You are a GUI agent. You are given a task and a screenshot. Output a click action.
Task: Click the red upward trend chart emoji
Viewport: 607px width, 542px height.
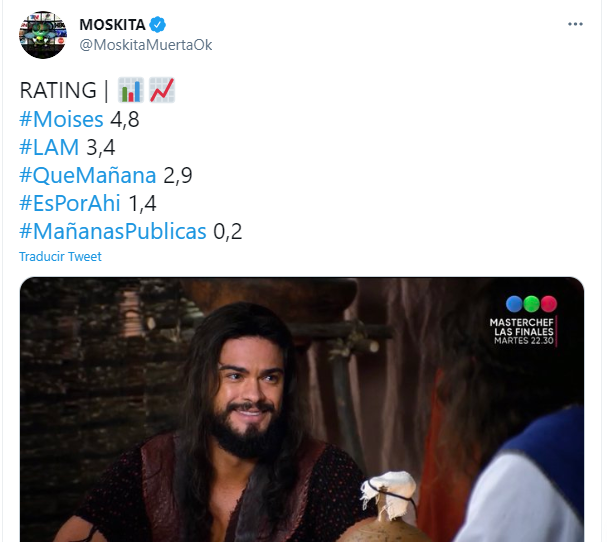(162, 90)
